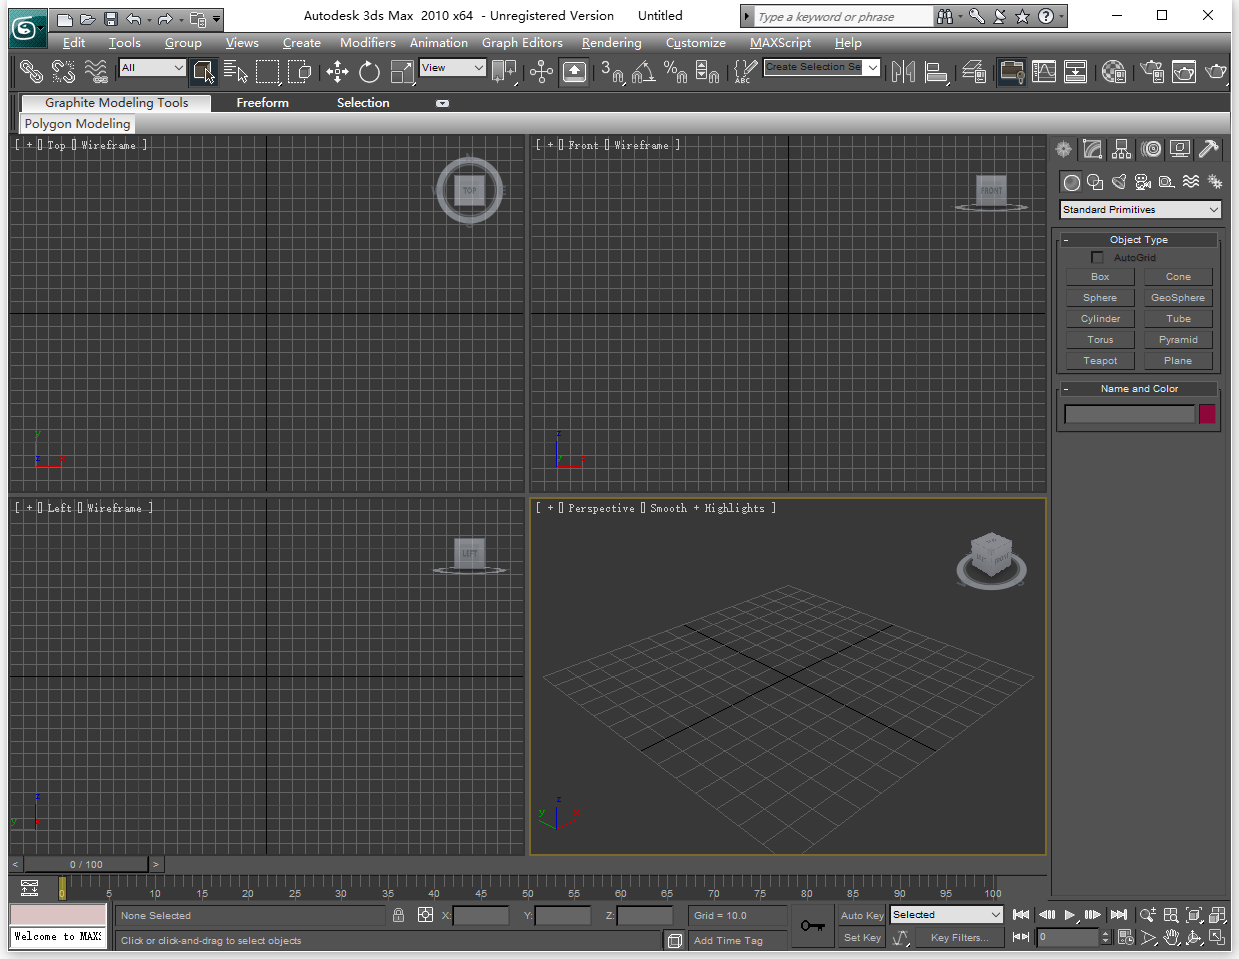Select the Select and Link tool

click(31, 71)
